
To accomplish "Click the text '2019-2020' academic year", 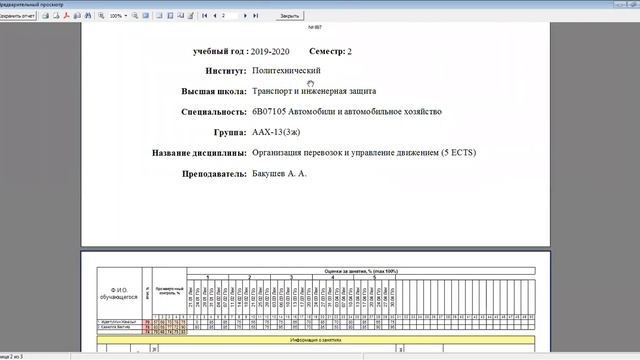I will (270, 51).
